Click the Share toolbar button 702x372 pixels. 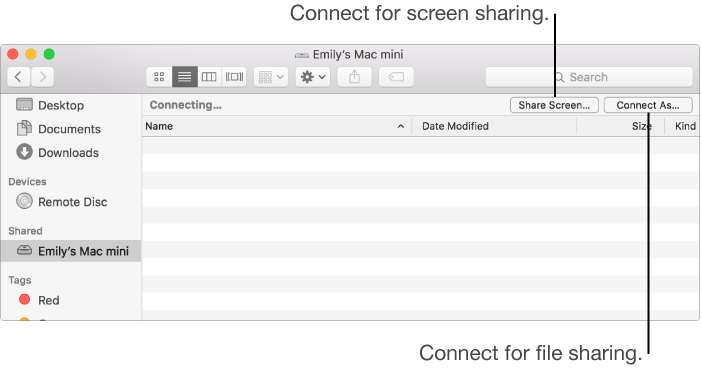[x=354, y=77]
